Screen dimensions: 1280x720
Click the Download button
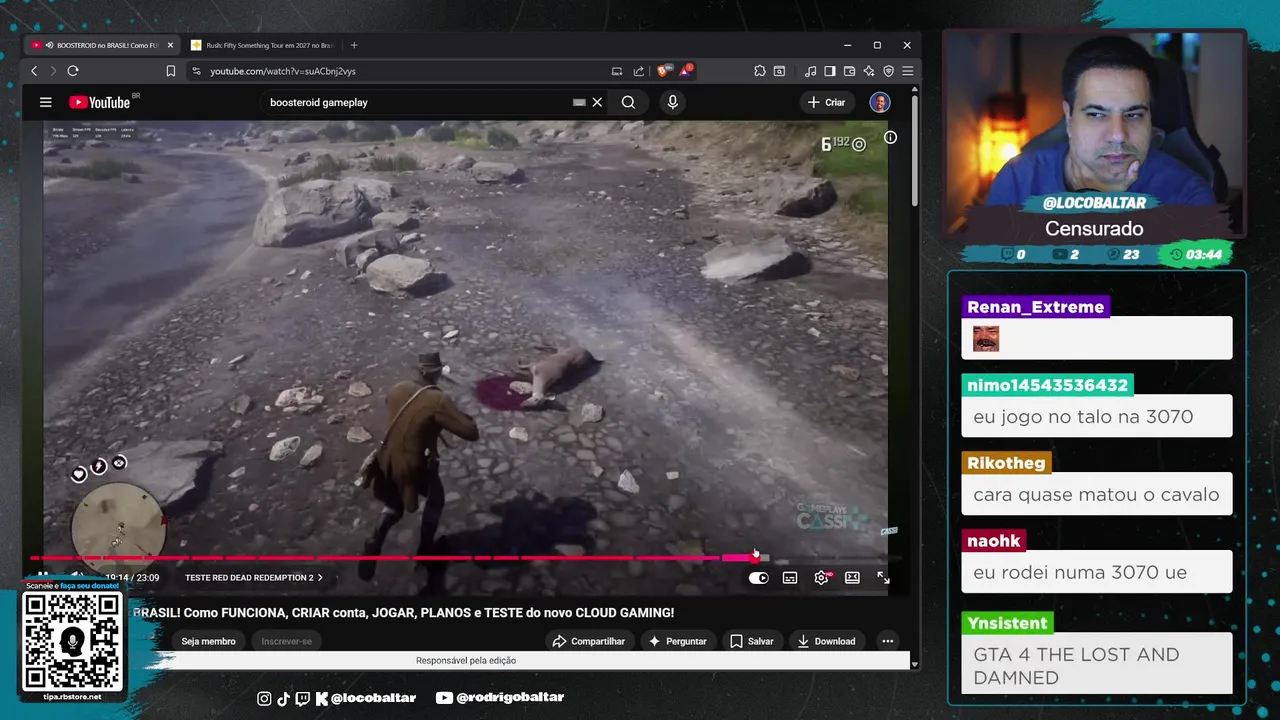[826, 641]
